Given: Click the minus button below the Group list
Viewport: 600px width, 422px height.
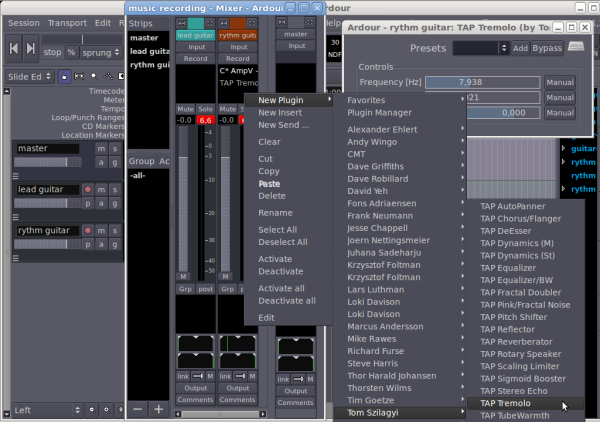Looking at the screenshot, I should point(138,409).
